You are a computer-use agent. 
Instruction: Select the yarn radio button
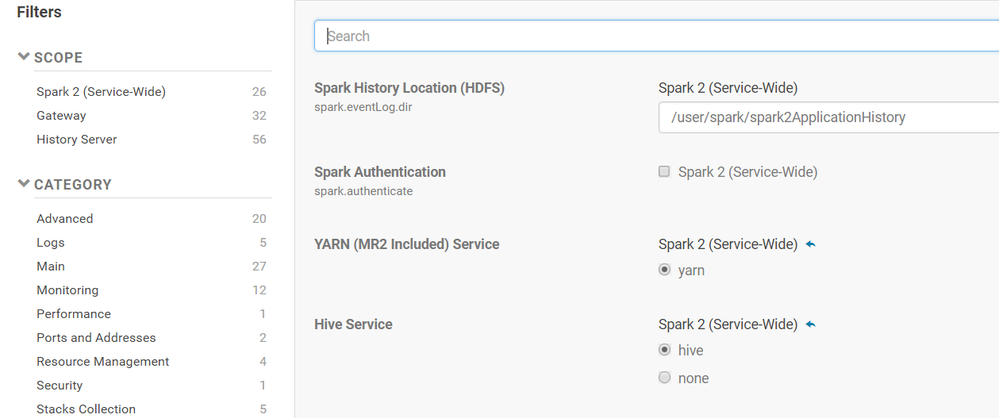click(x=664, y=270)
